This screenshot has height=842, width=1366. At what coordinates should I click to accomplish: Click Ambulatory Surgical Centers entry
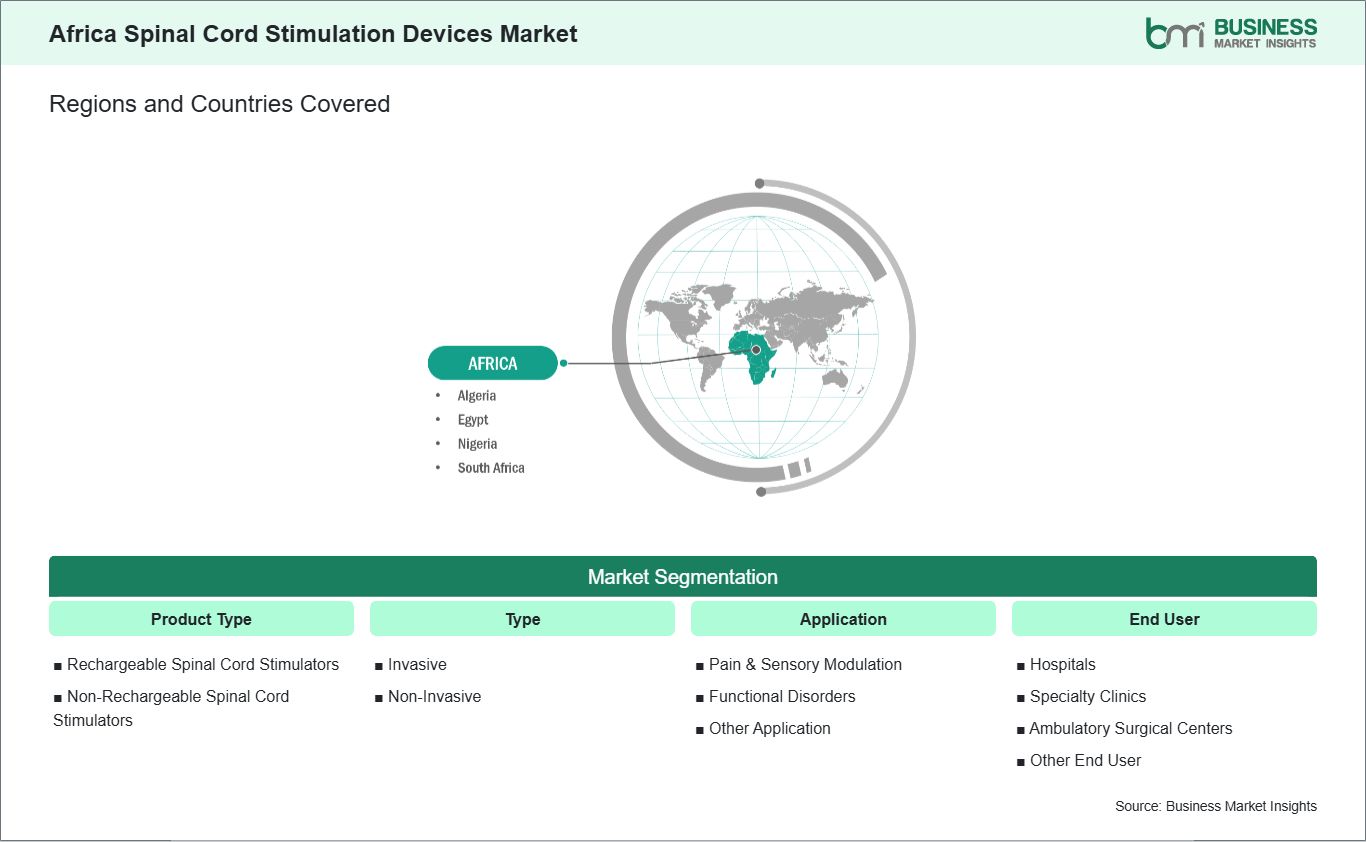pyautogui.click(x=1124, y=728)
